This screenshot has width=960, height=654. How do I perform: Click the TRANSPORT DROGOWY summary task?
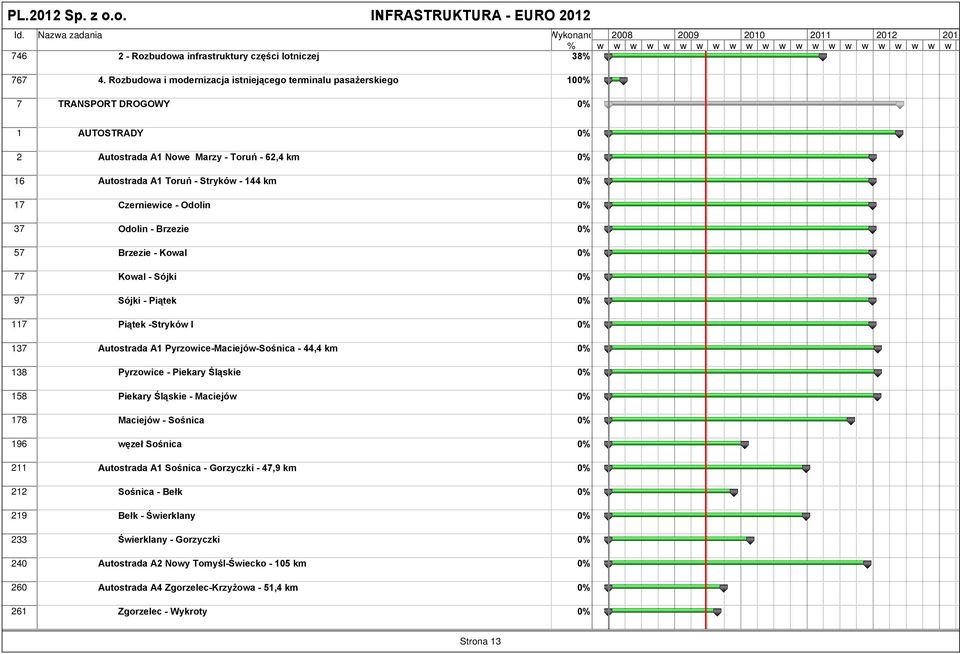point(114,104)
